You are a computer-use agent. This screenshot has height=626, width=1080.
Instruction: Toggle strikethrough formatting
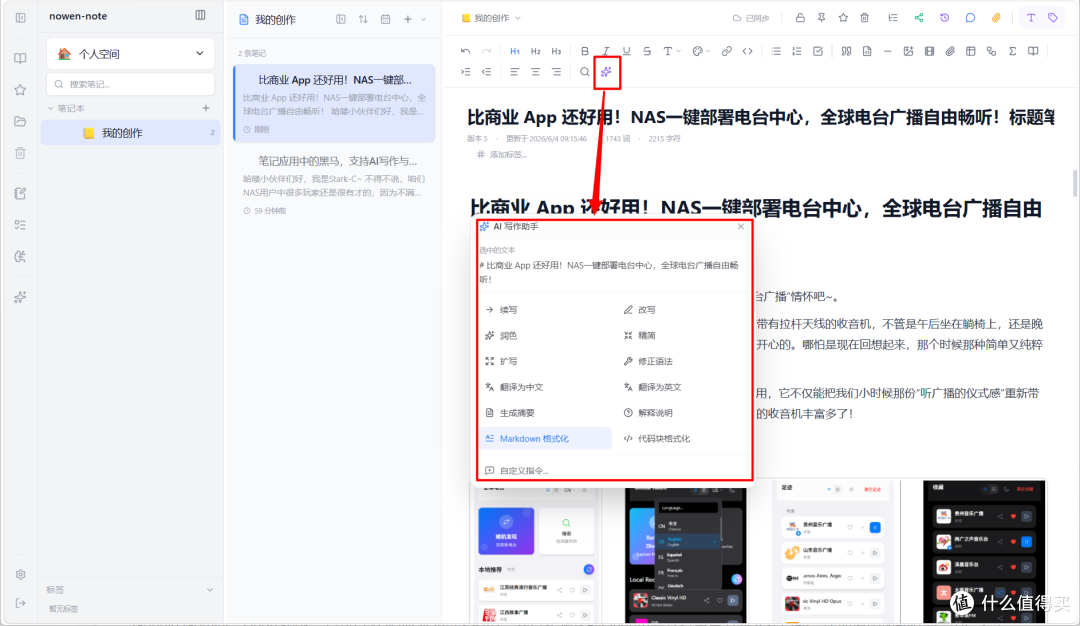coord(647,51)
